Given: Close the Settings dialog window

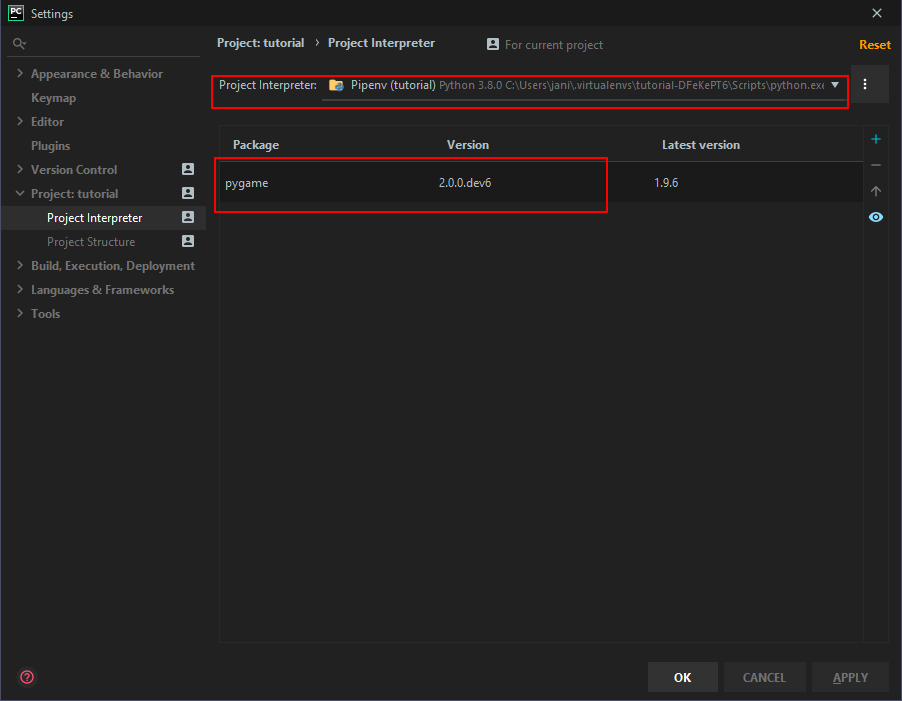Looking at the screenshot, I should tap(877, 13).
